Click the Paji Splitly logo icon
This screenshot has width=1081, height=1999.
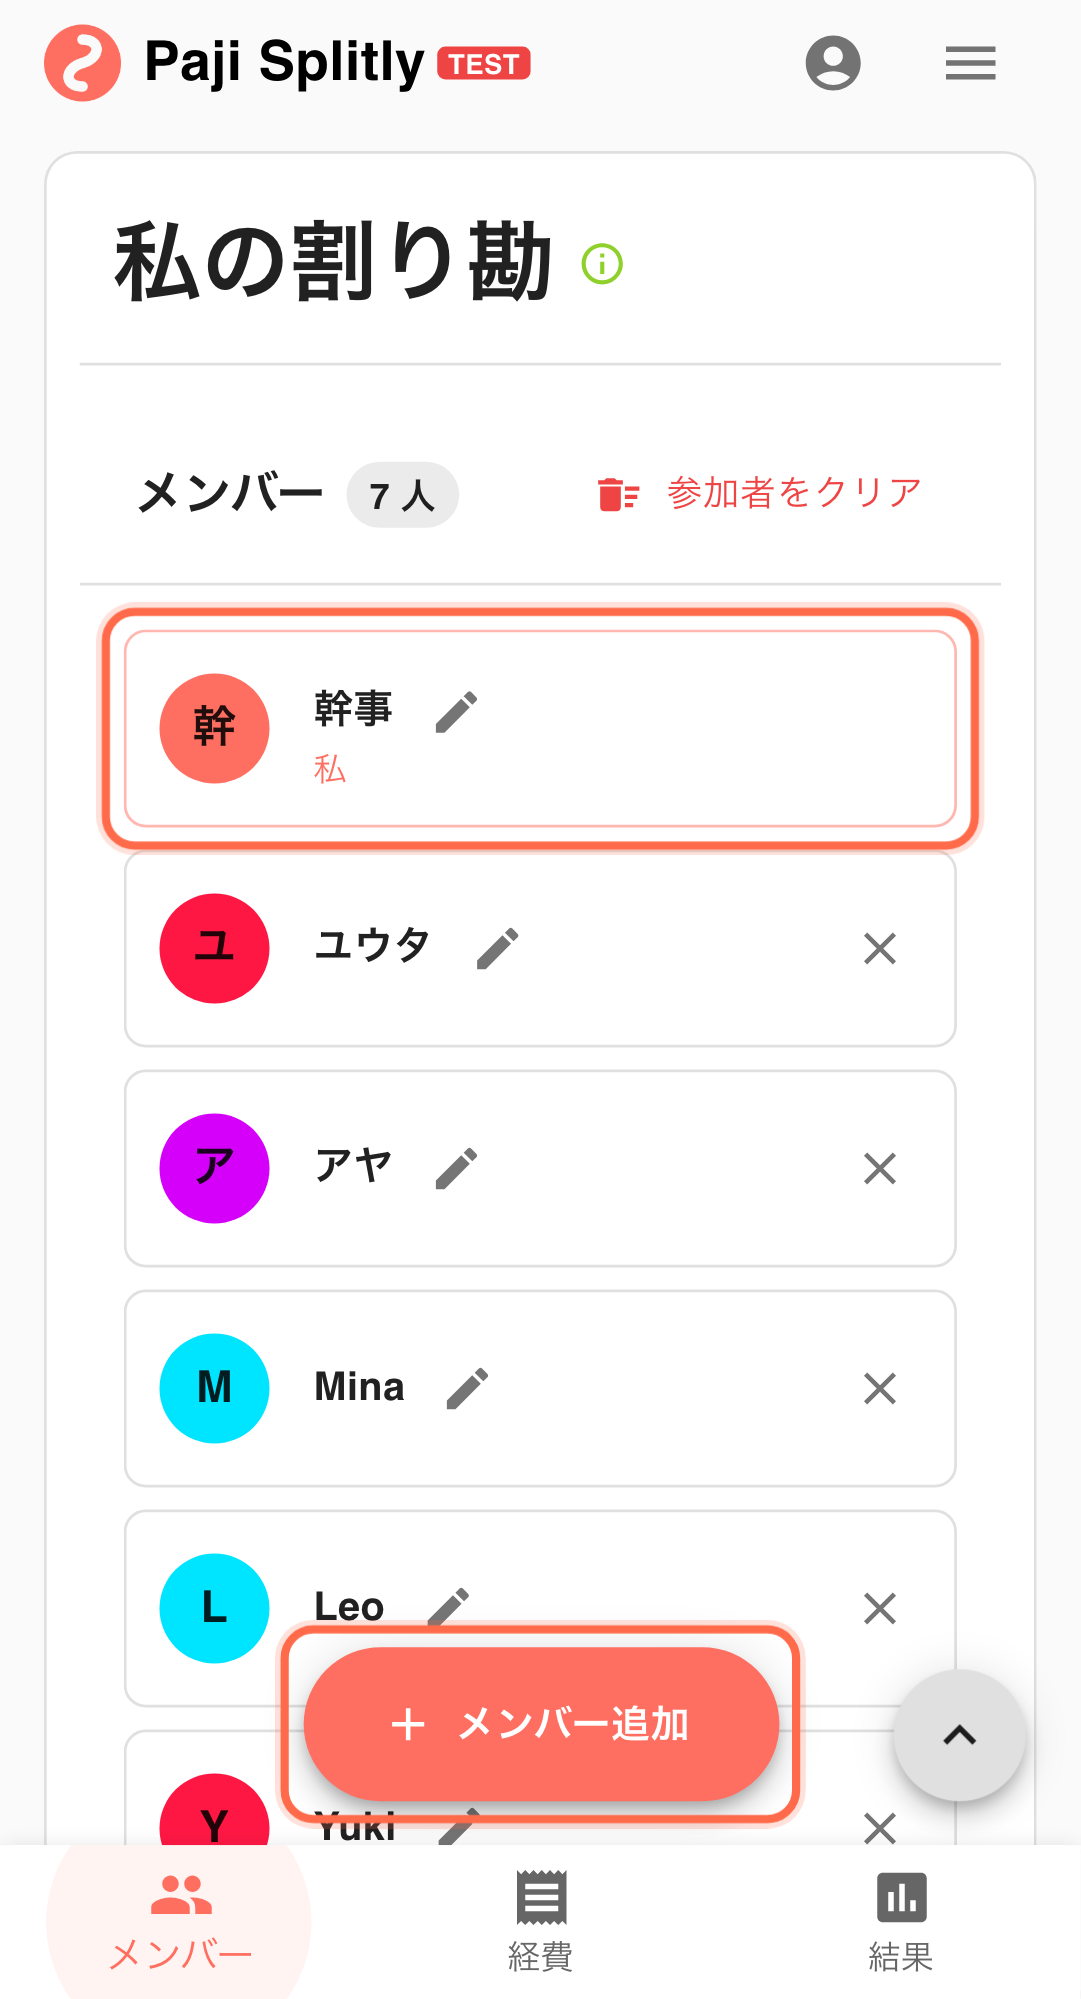click(82, 63)
